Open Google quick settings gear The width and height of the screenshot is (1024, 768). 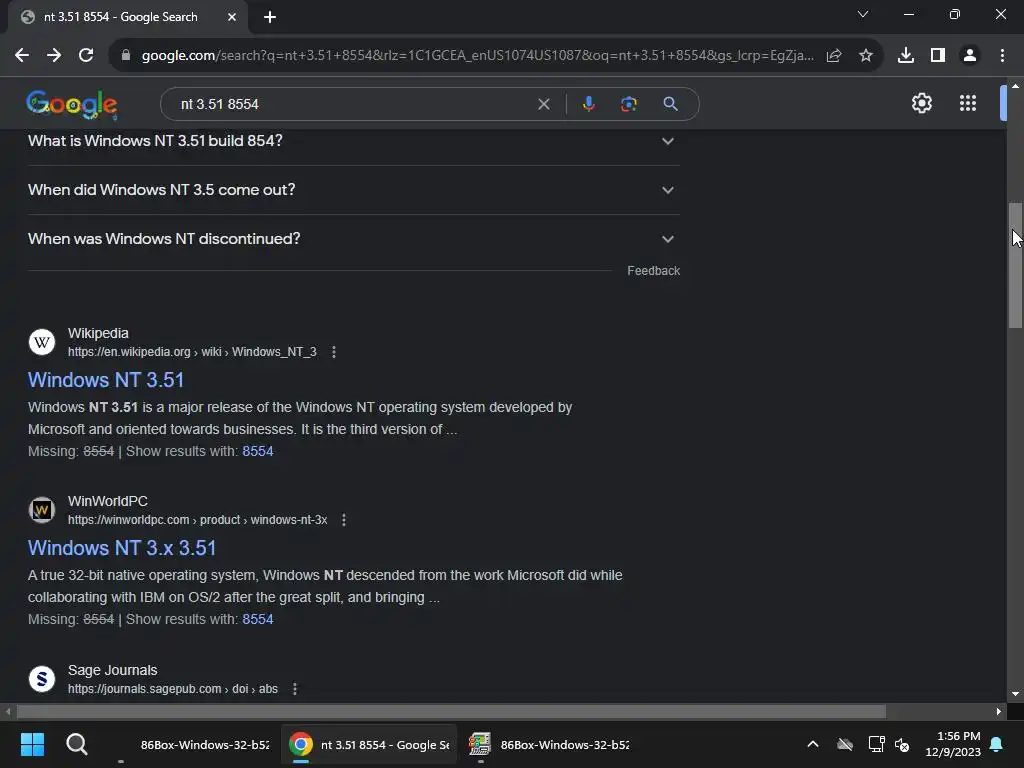click(x=921, y=103)
